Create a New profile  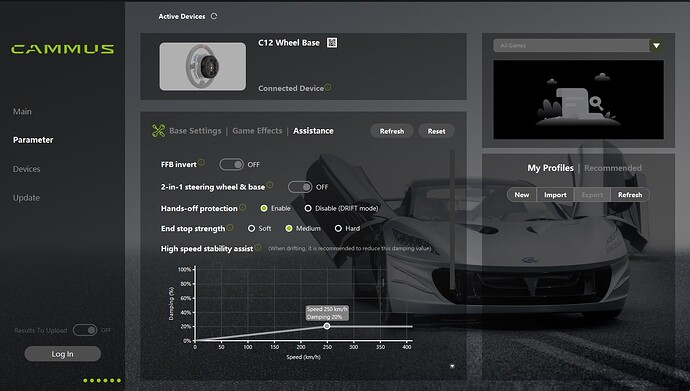522,195
